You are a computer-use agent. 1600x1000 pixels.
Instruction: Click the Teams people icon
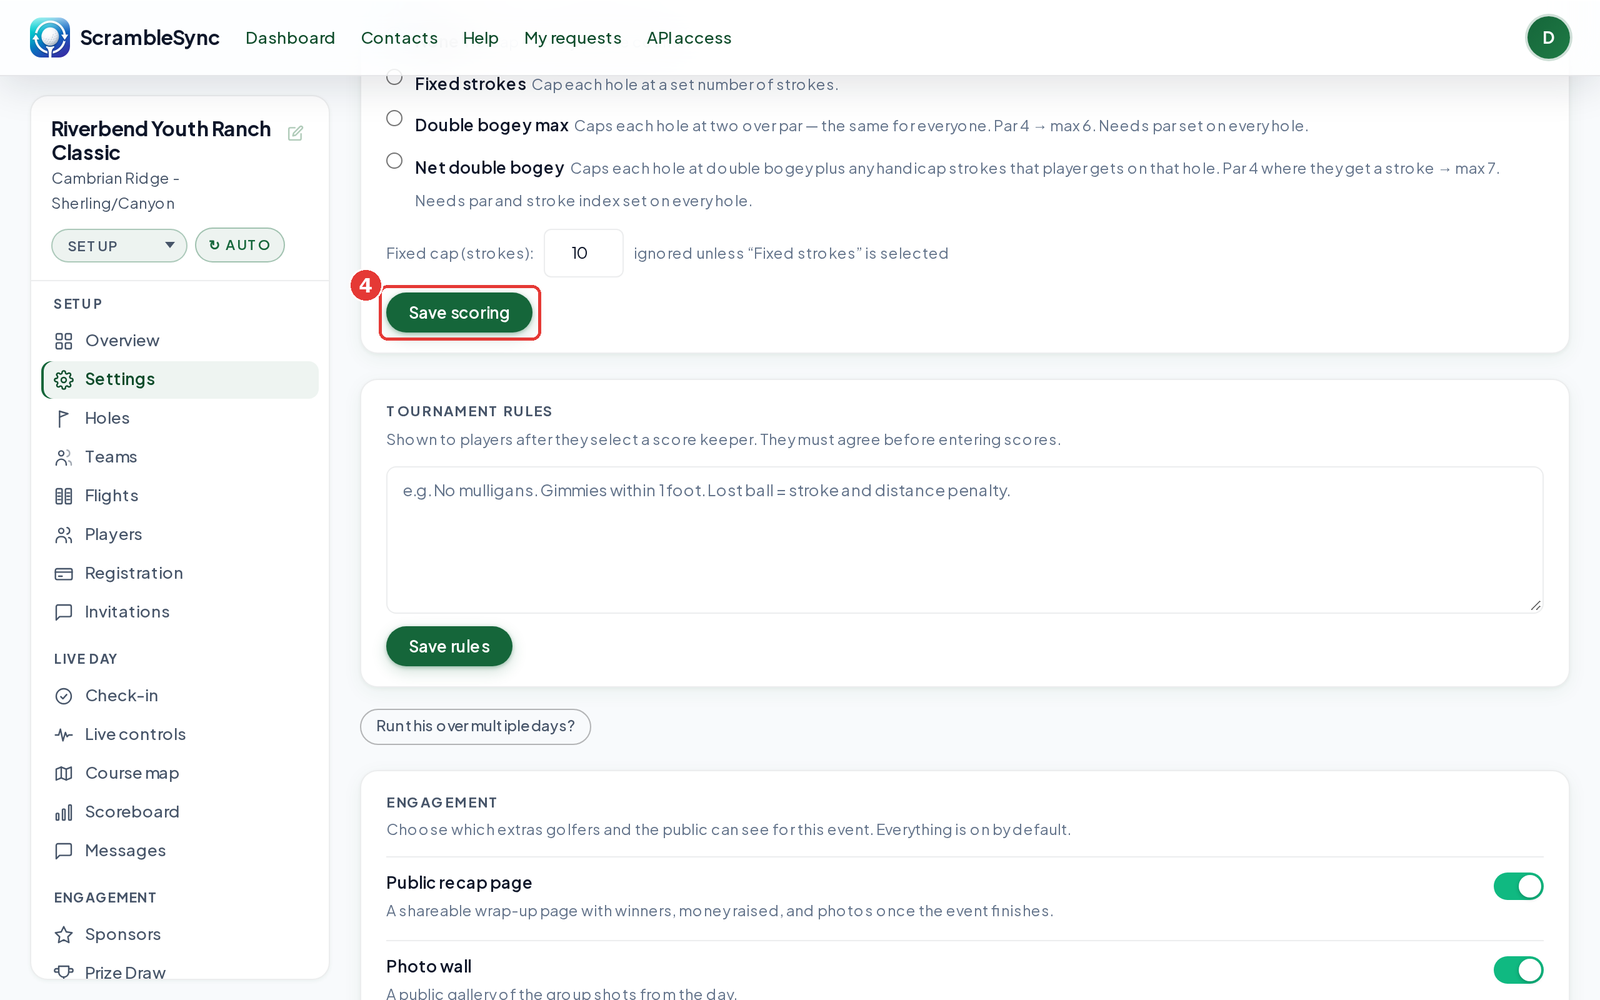(64, 458)
